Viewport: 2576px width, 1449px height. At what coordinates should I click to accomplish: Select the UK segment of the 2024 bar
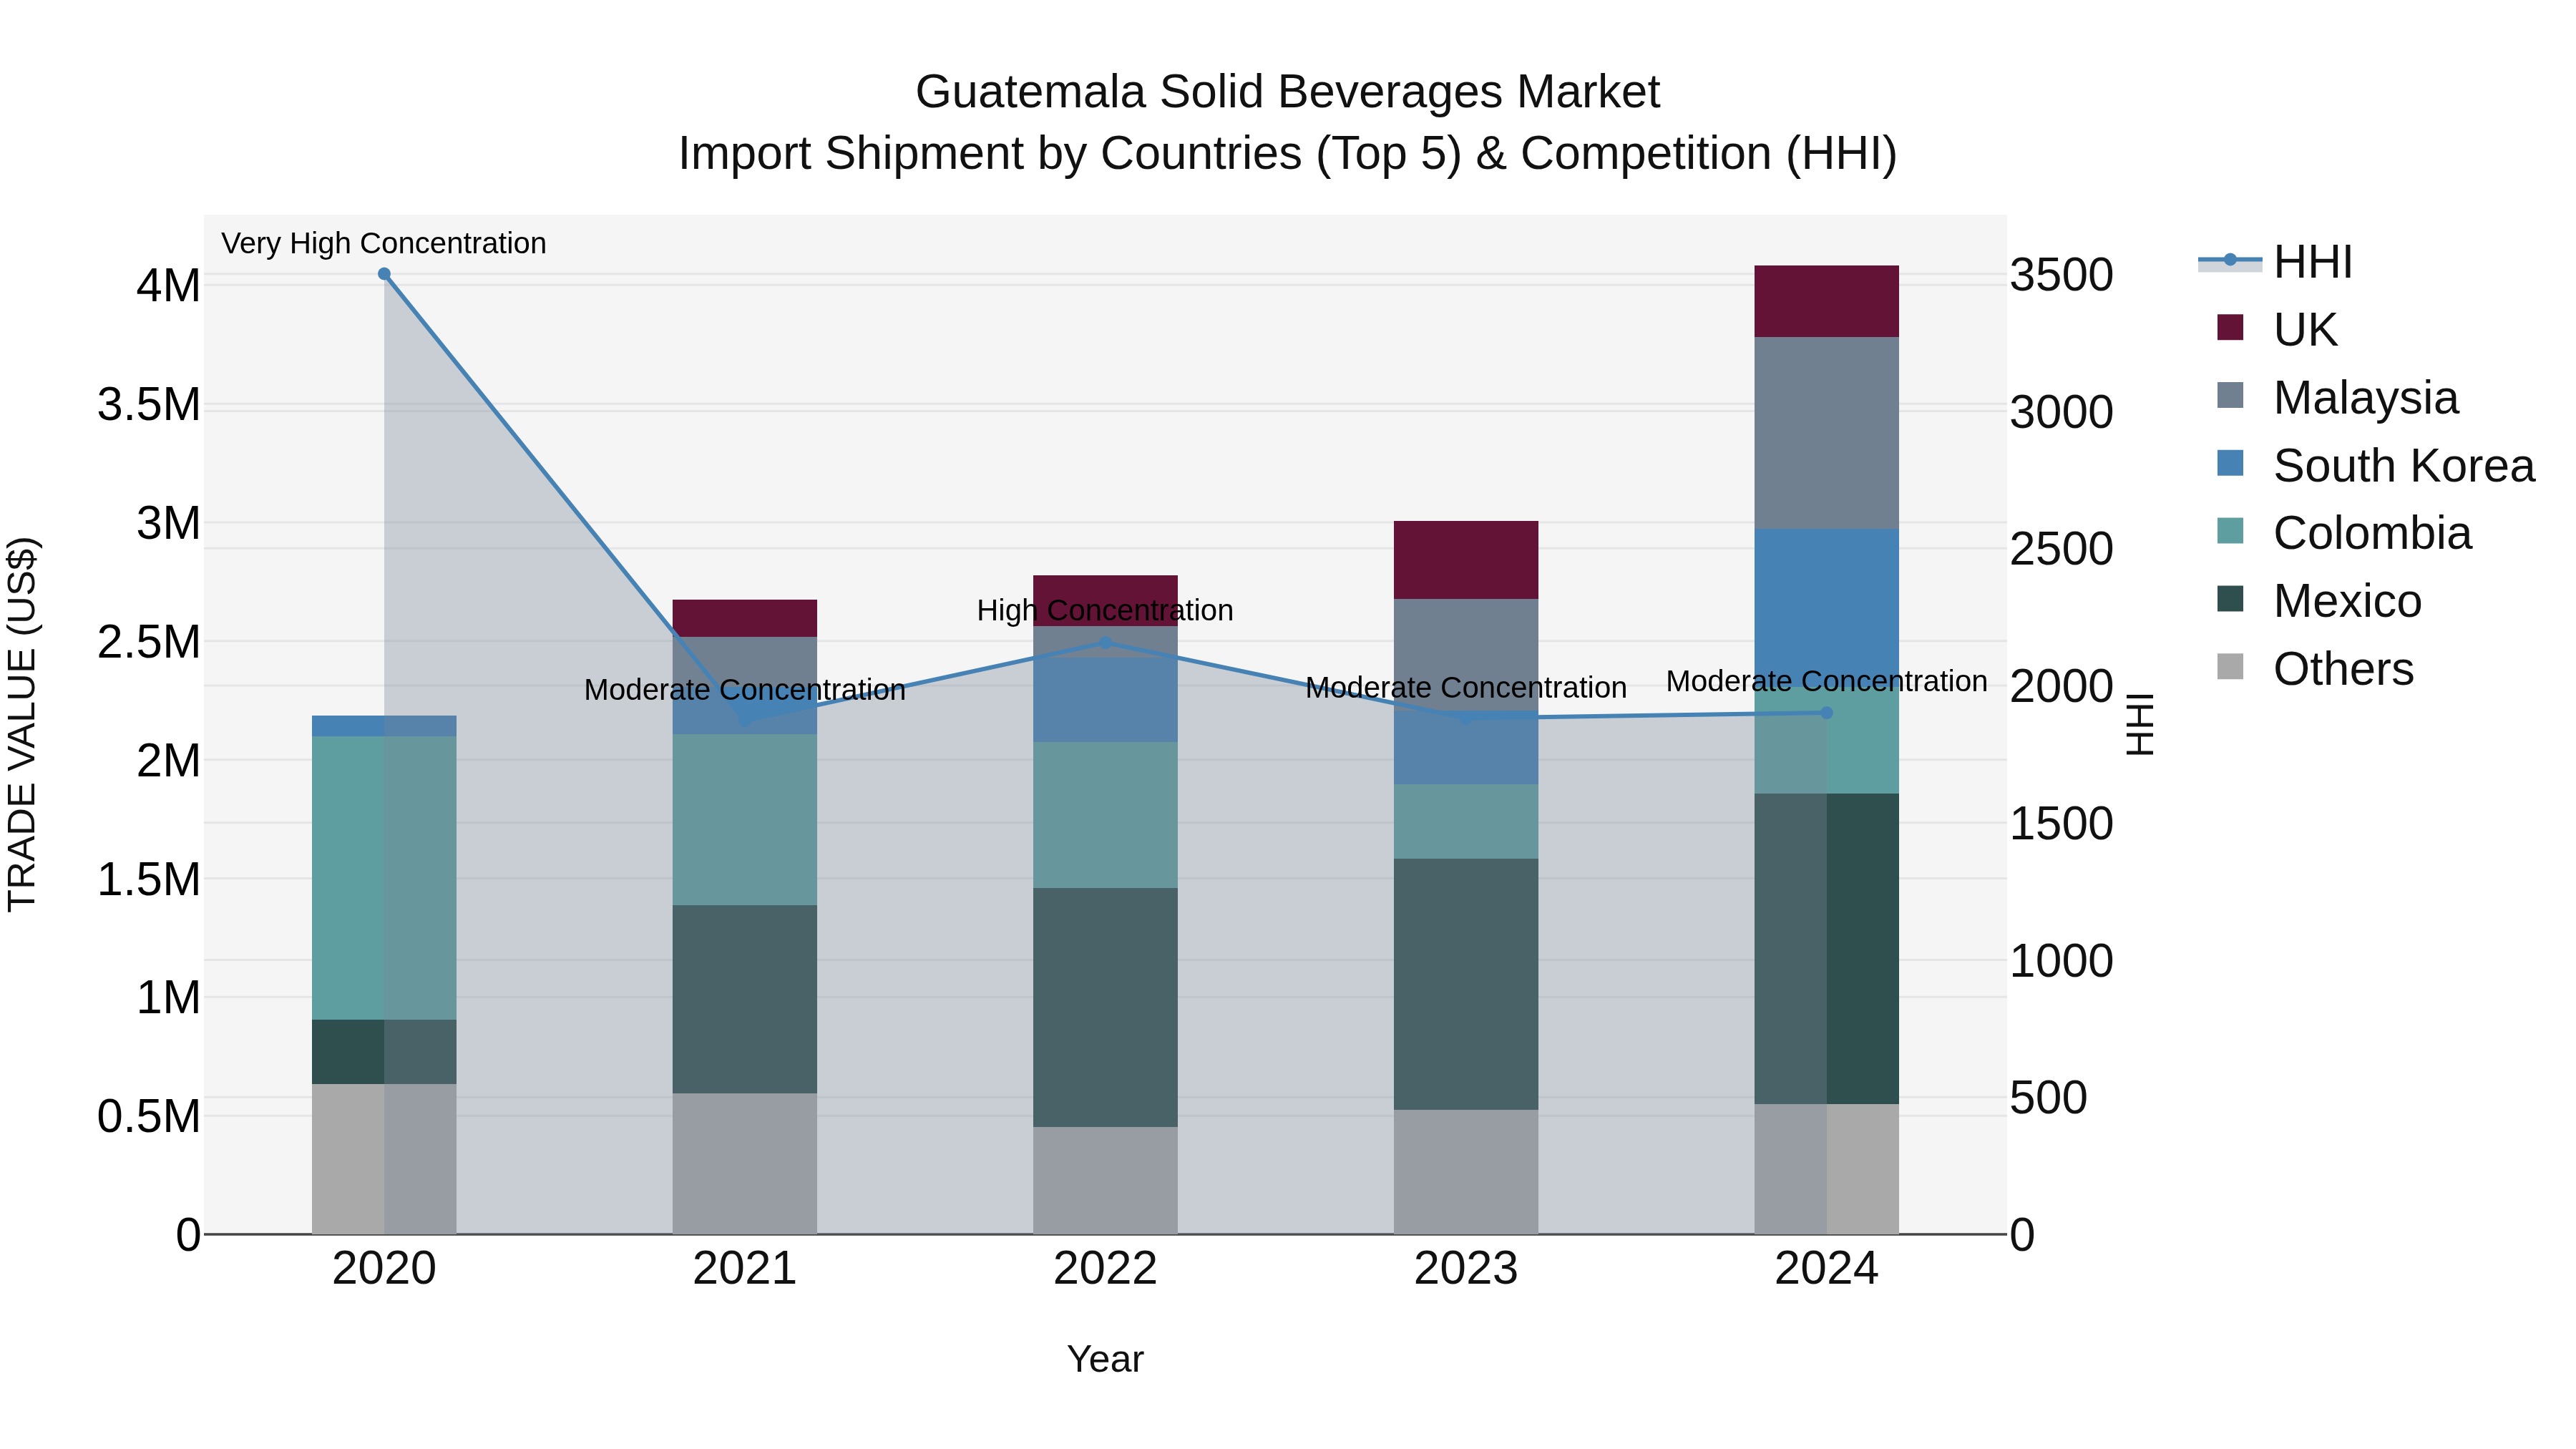coord(1826,301)
